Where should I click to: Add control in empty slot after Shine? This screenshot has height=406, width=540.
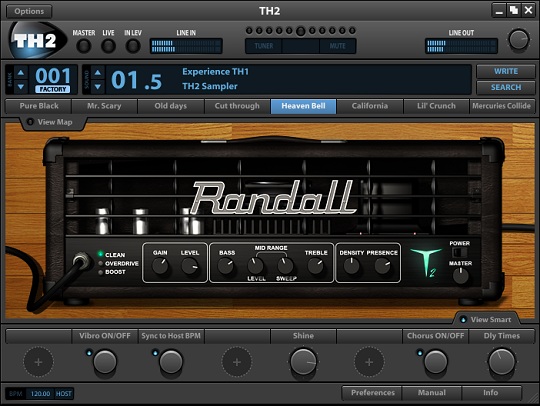[x=369, y=362]
